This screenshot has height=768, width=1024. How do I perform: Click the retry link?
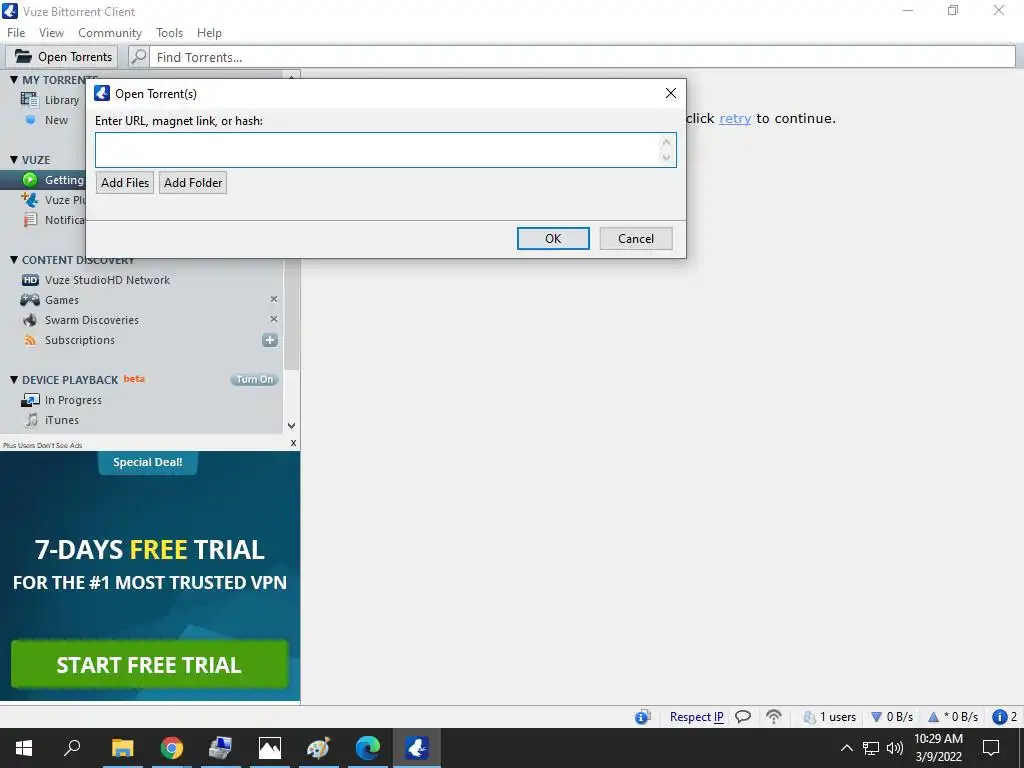735,118
